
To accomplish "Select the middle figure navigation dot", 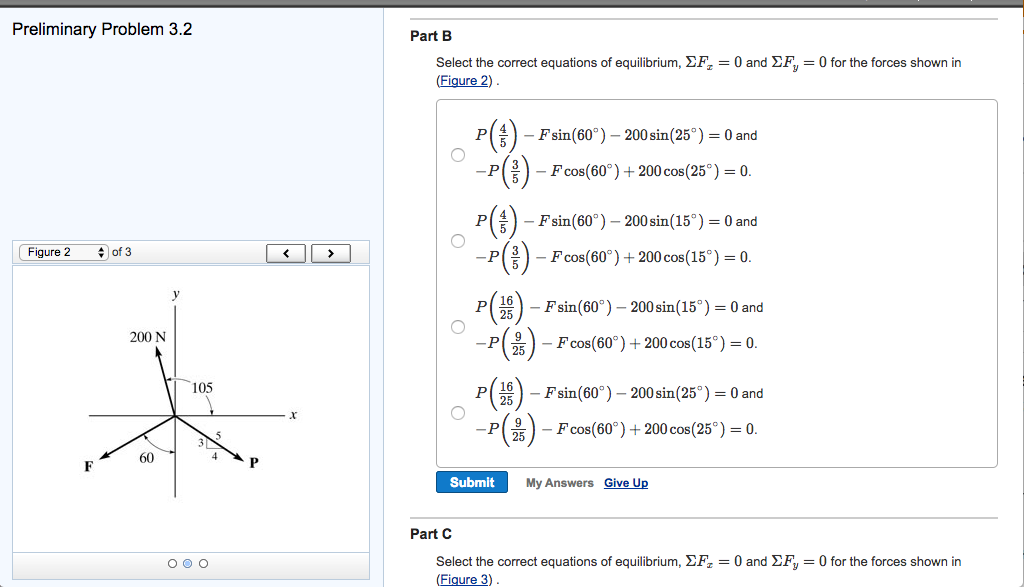I will pyautogui.click(x=189, y=563).
